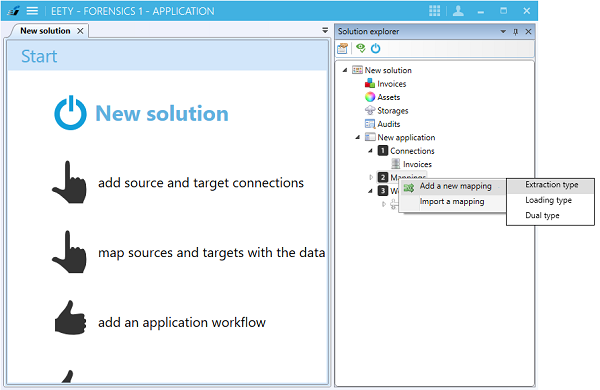Expand the Mappings tree node
The height and width of the screenshot is (390, 600).
[x=370, y=177]
